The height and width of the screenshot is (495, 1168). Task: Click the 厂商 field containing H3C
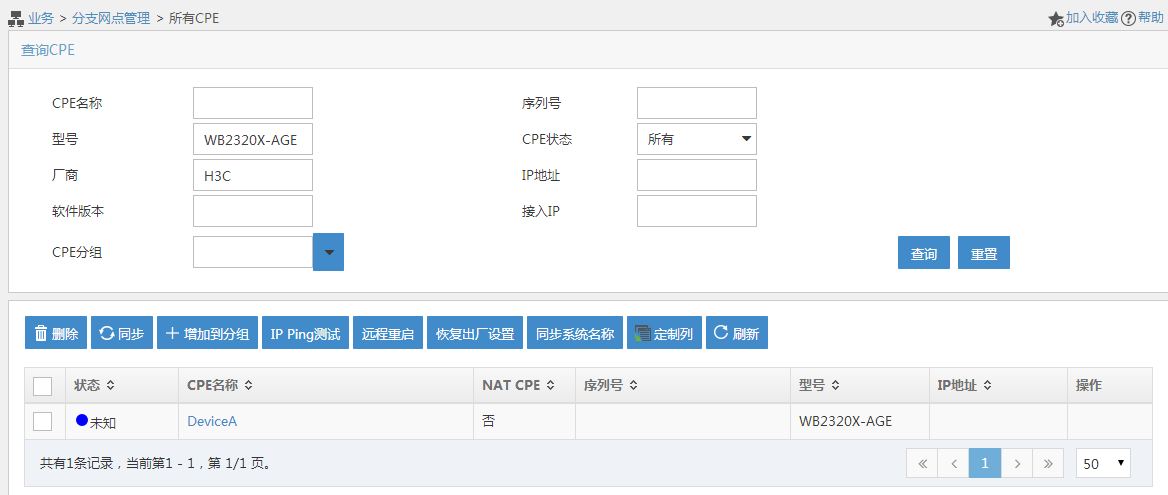click(253, 175)
